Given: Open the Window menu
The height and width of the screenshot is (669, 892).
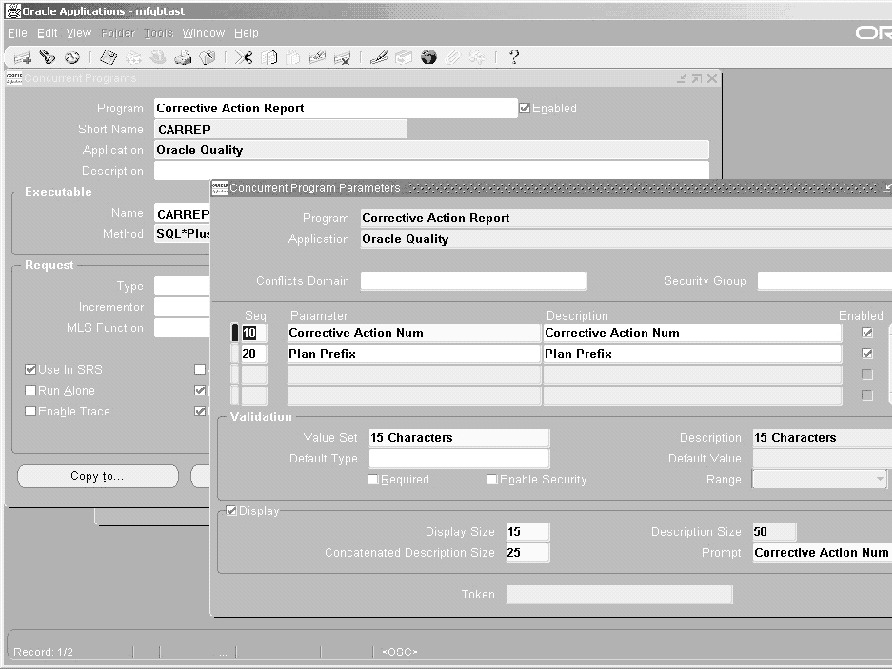Looking at the screenshot, I should (x=204, y=33).
